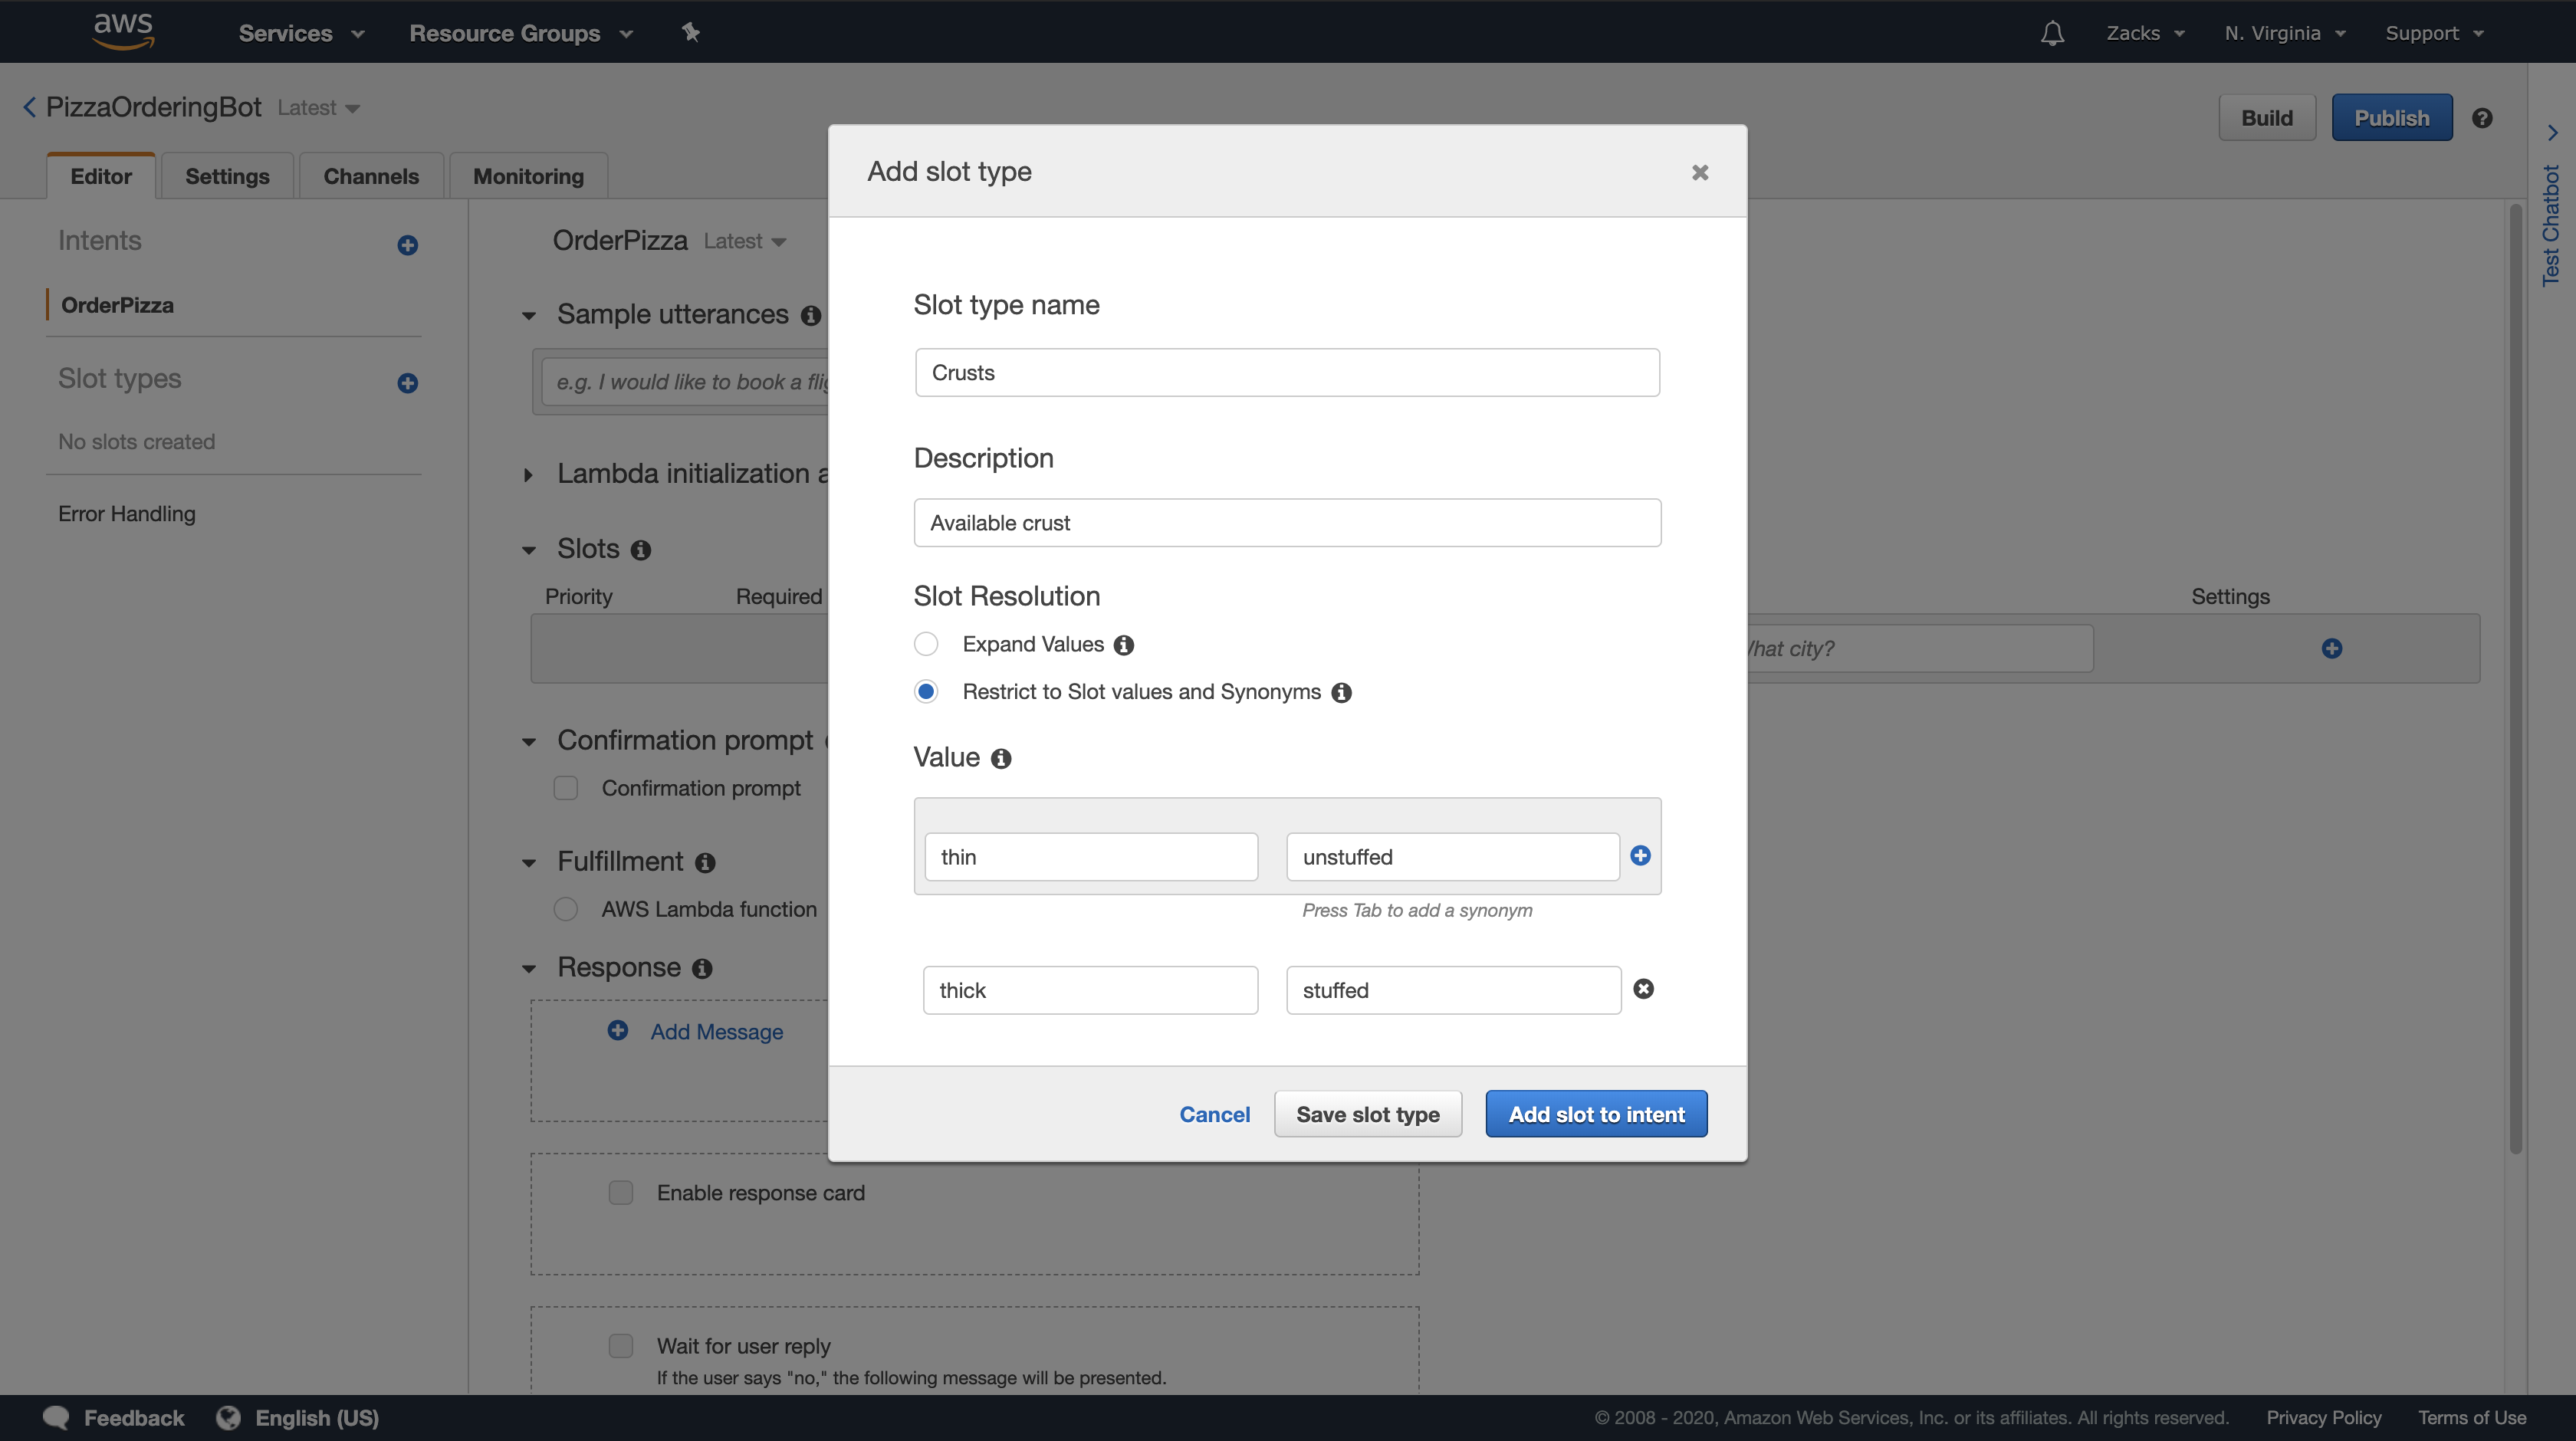
Task: Click the Add slot to intent button
Action: (x=1596, y=1114)
